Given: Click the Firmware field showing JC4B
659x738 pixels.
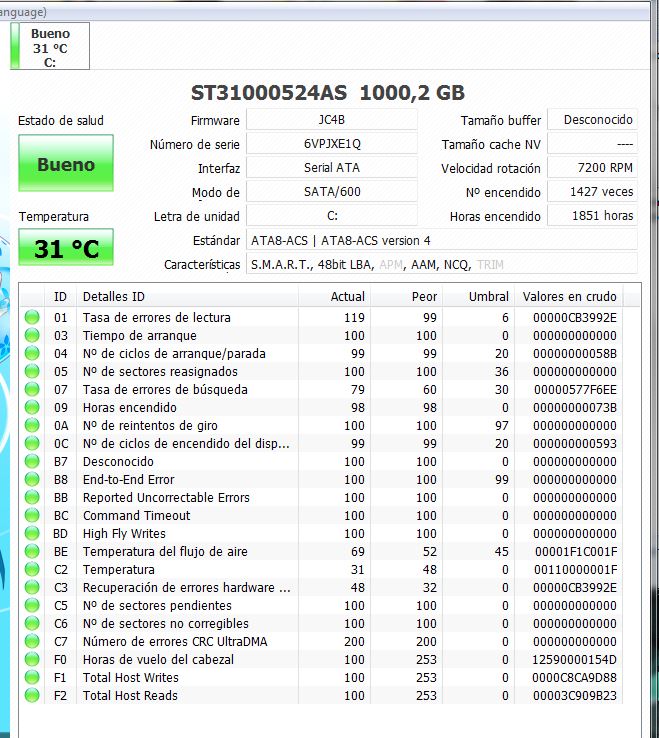Looking at the screenshot, I should click(332, 120).
